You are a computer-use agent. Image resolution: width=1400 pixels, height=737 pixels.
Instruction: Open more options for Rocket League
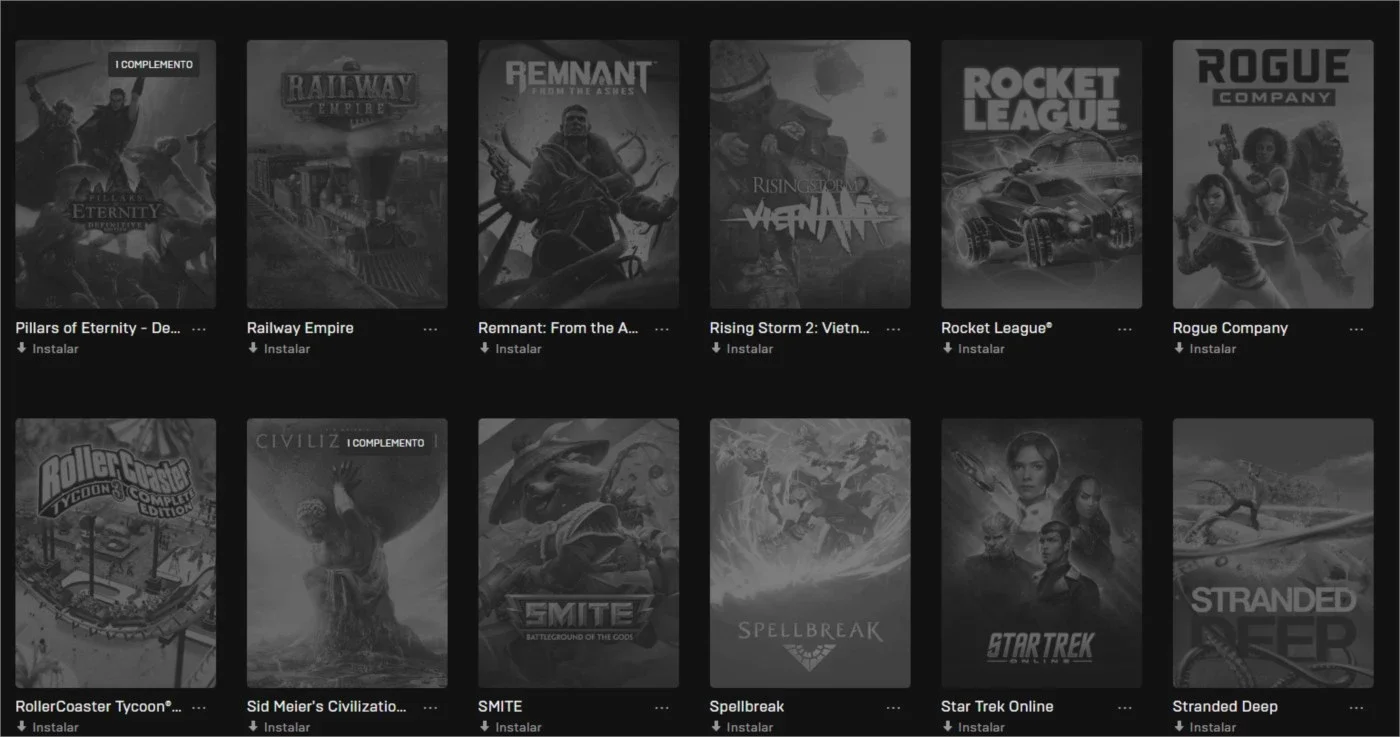pyautogui.click(x=1125, y=329)
